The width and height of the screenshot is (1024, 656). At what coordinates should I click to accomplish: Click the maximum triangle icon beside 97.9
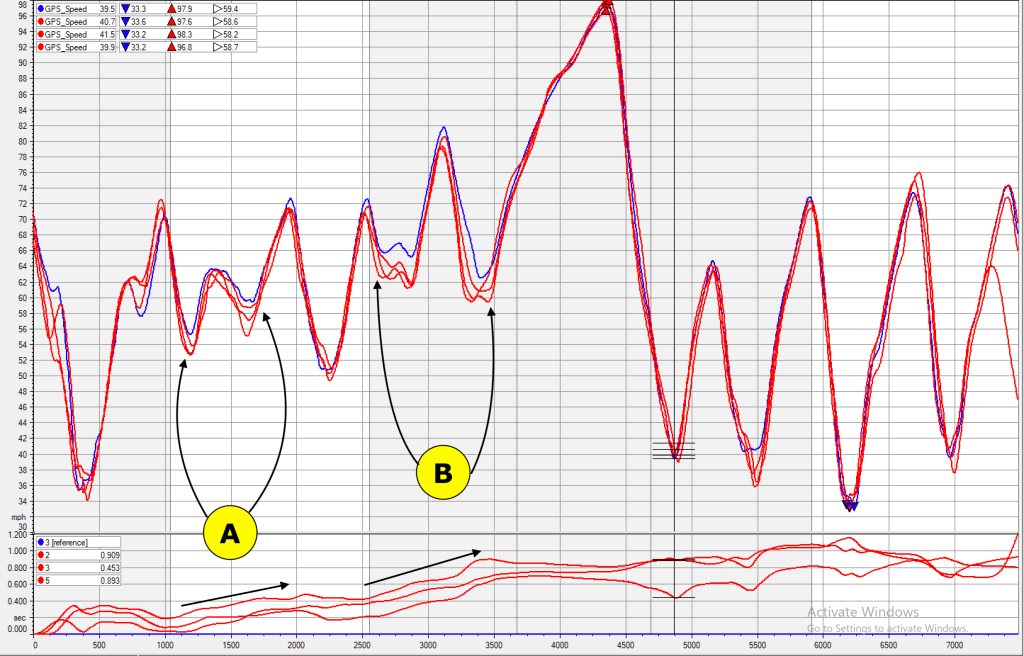pos(171,8)
